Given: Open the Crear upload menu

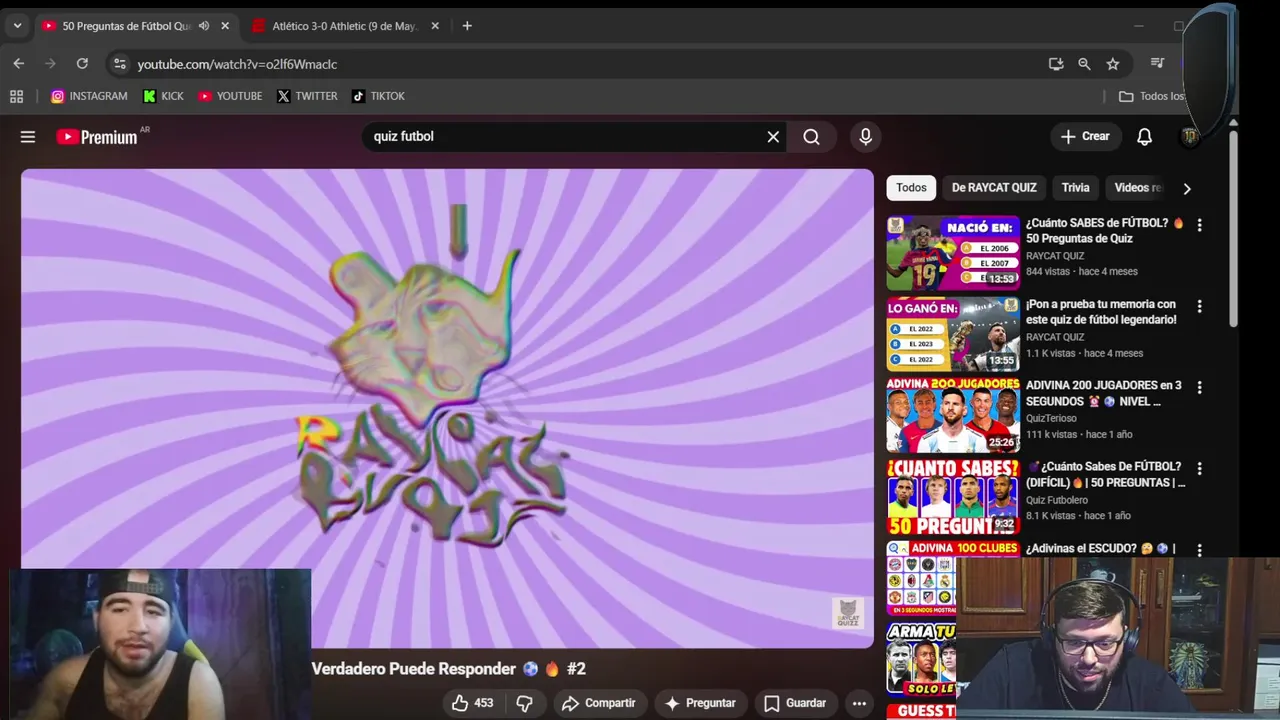Looking at the screenshot, I should coord(1085,136).
